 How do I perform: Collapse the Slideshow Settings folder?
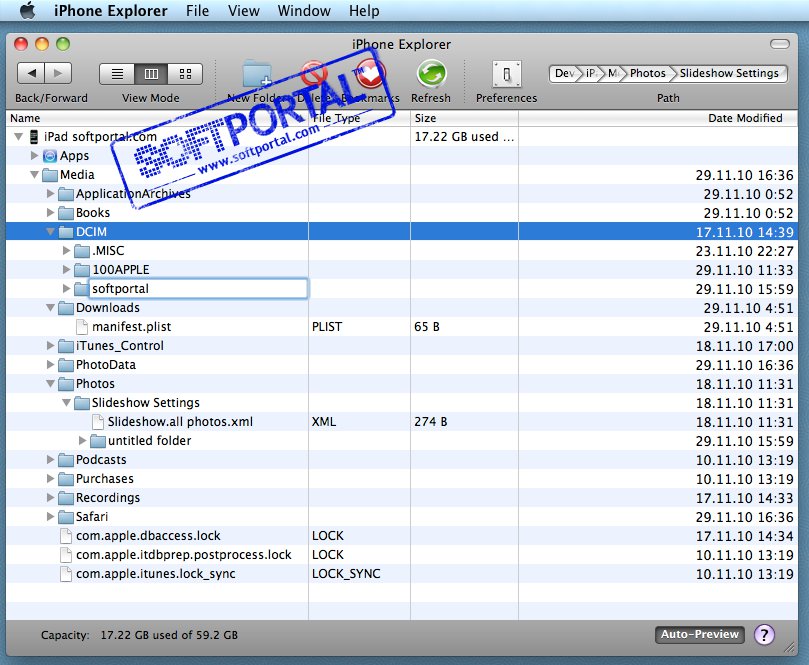click(66, 402)
